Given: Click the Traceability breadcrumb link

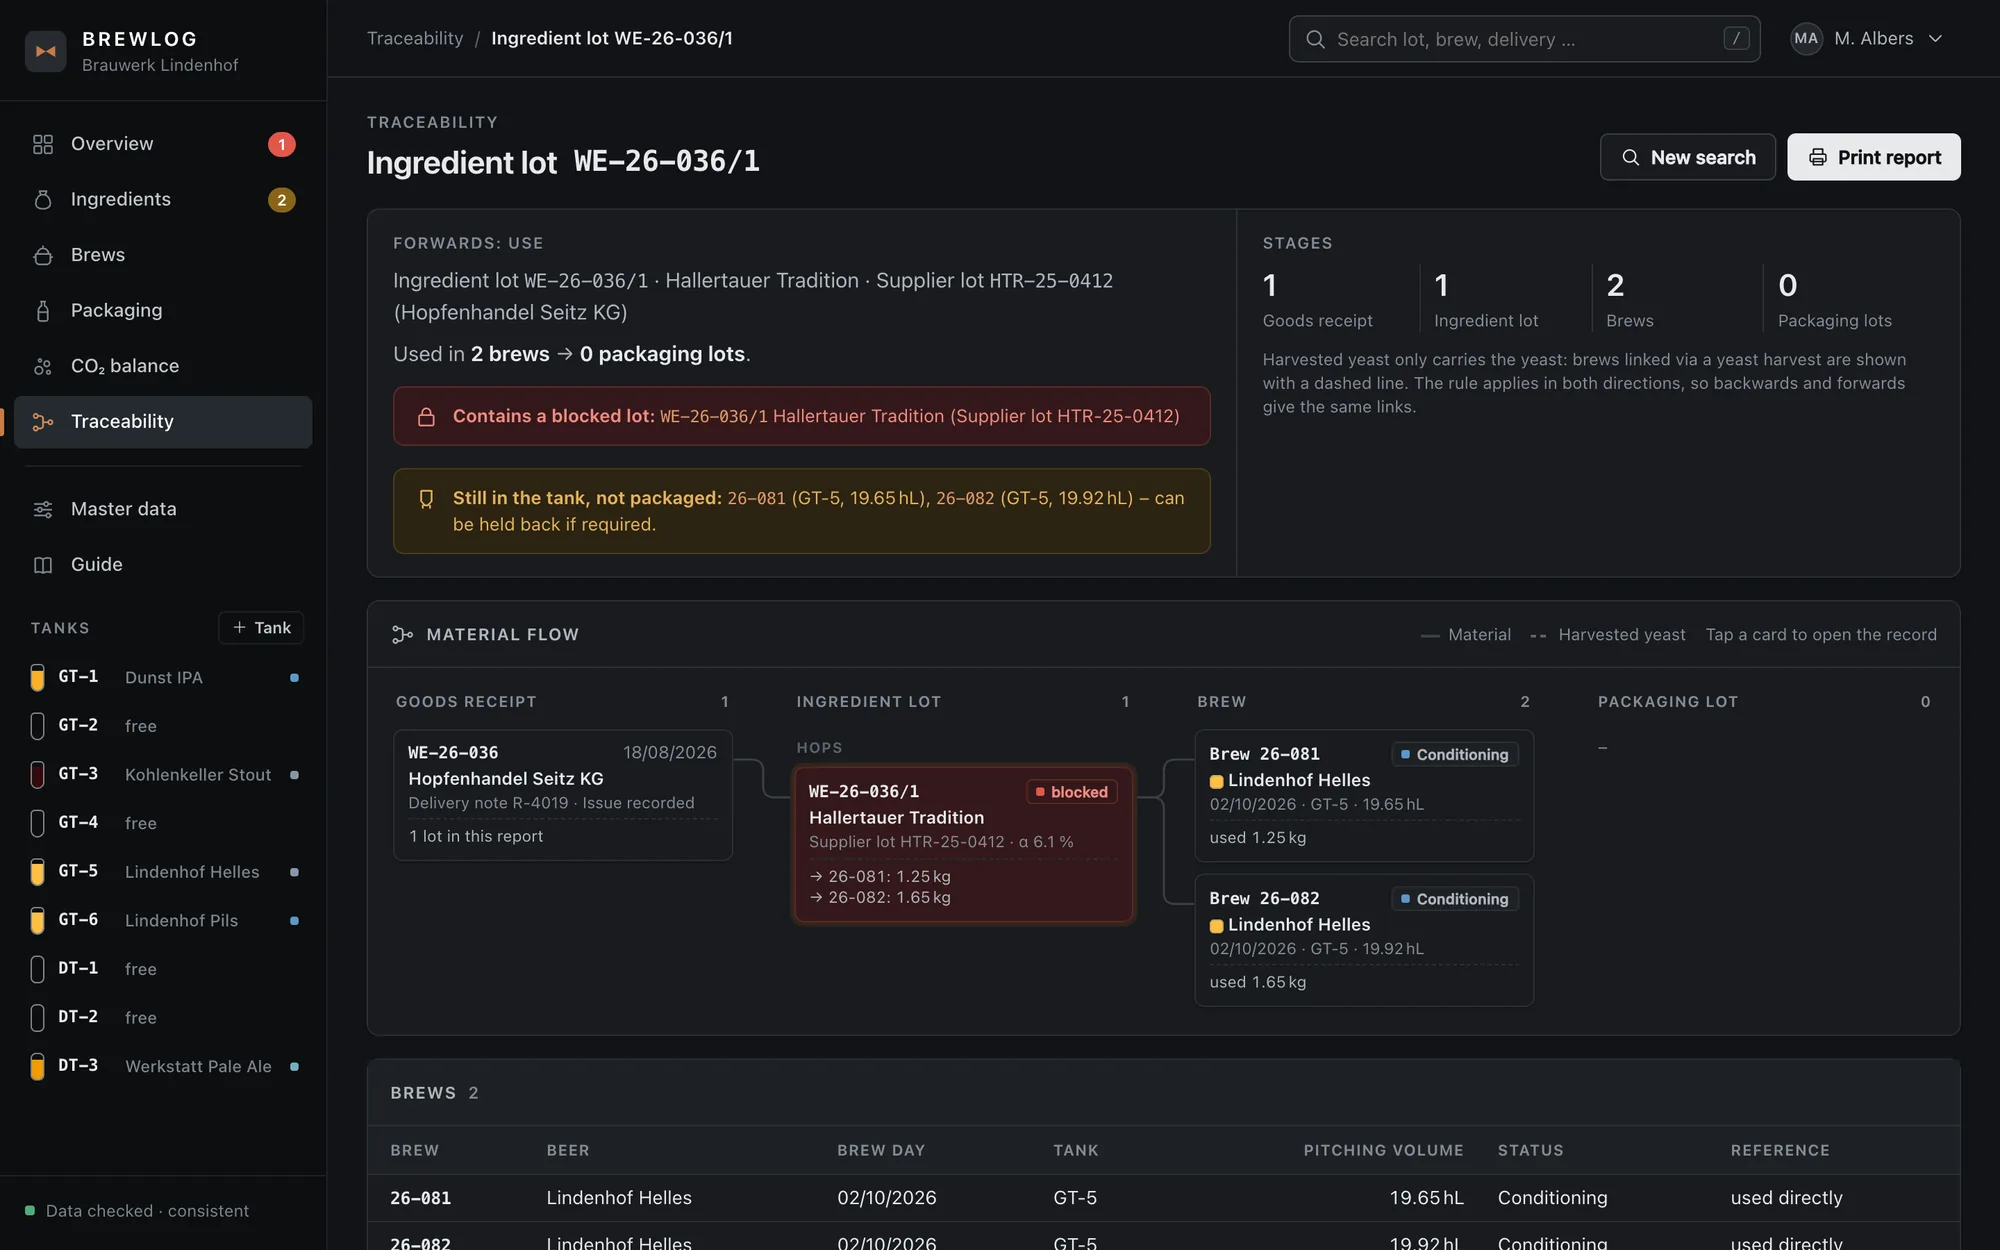Looking at the screenshot, I should coord(415,38).
